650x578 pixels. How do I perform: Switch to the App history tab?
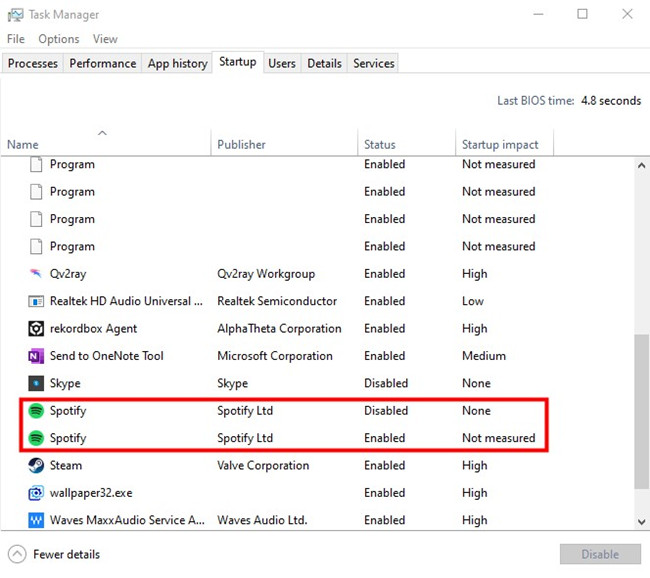(177, 63)
